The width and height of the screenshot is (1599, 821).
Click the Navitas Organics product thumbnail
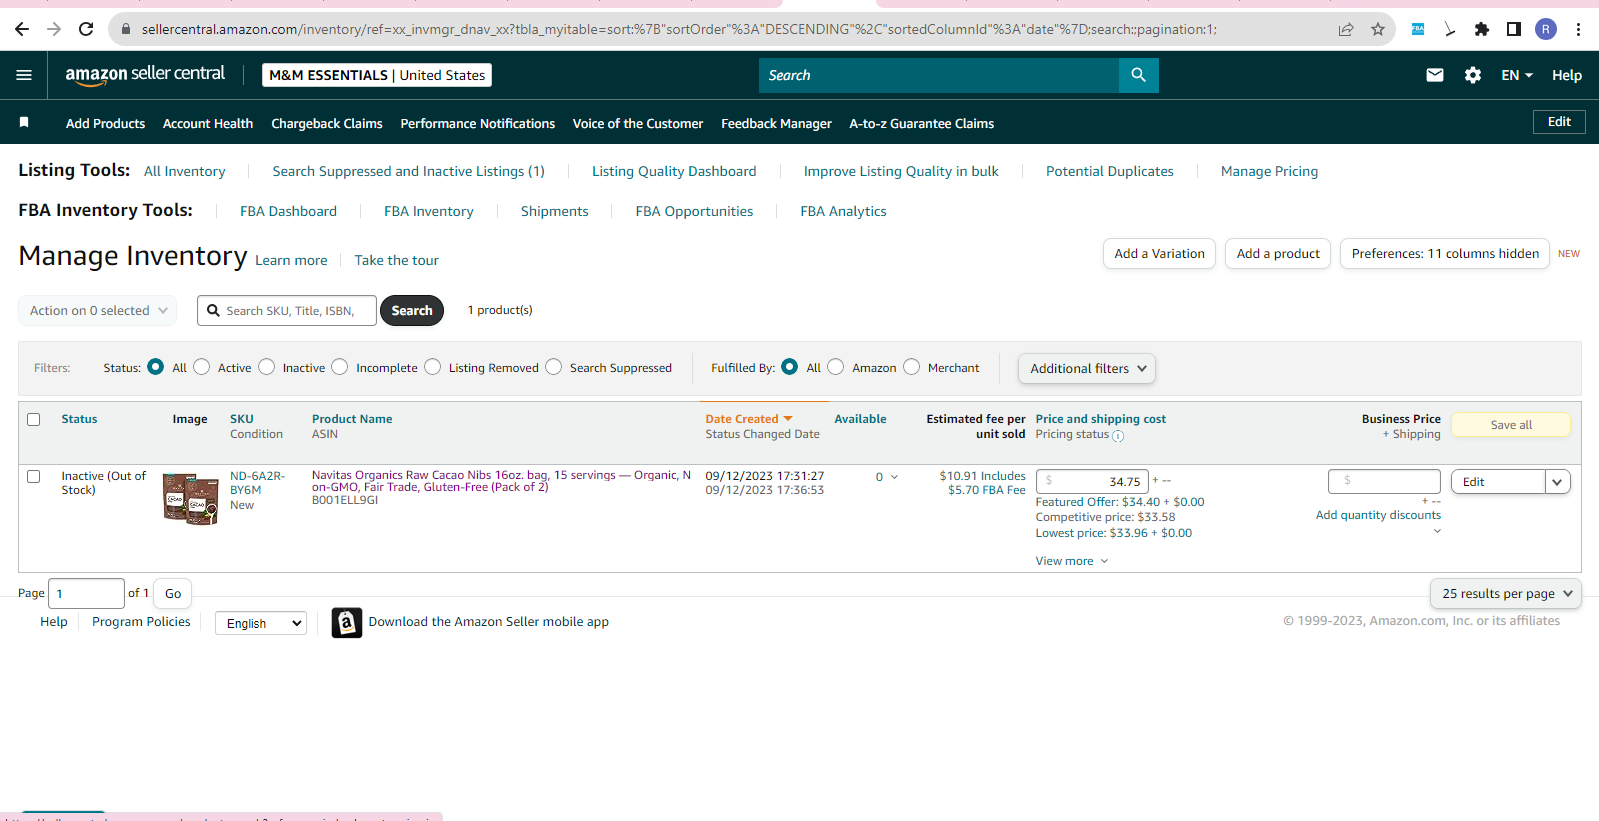tap(191, 499)
